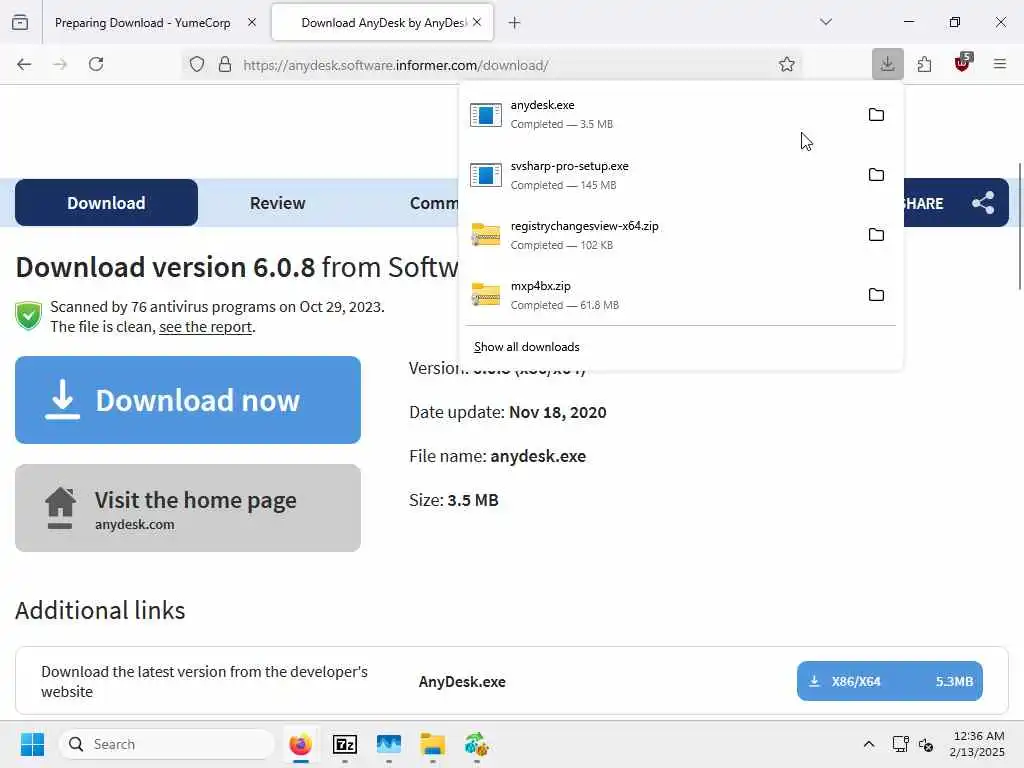Reload the current page
The height and width of the screenshot is (768, 1024).
tap(96, 64)
